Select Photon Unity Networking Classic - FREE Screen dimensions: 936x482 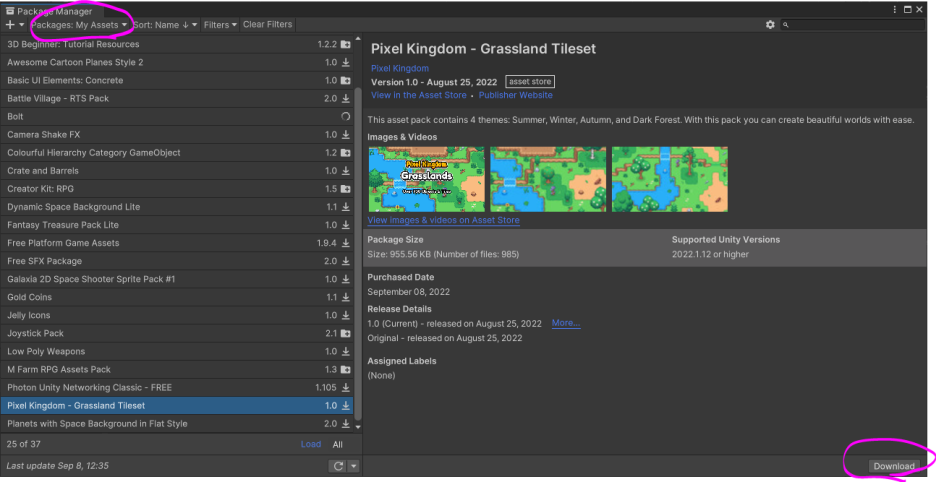[177, 387]
